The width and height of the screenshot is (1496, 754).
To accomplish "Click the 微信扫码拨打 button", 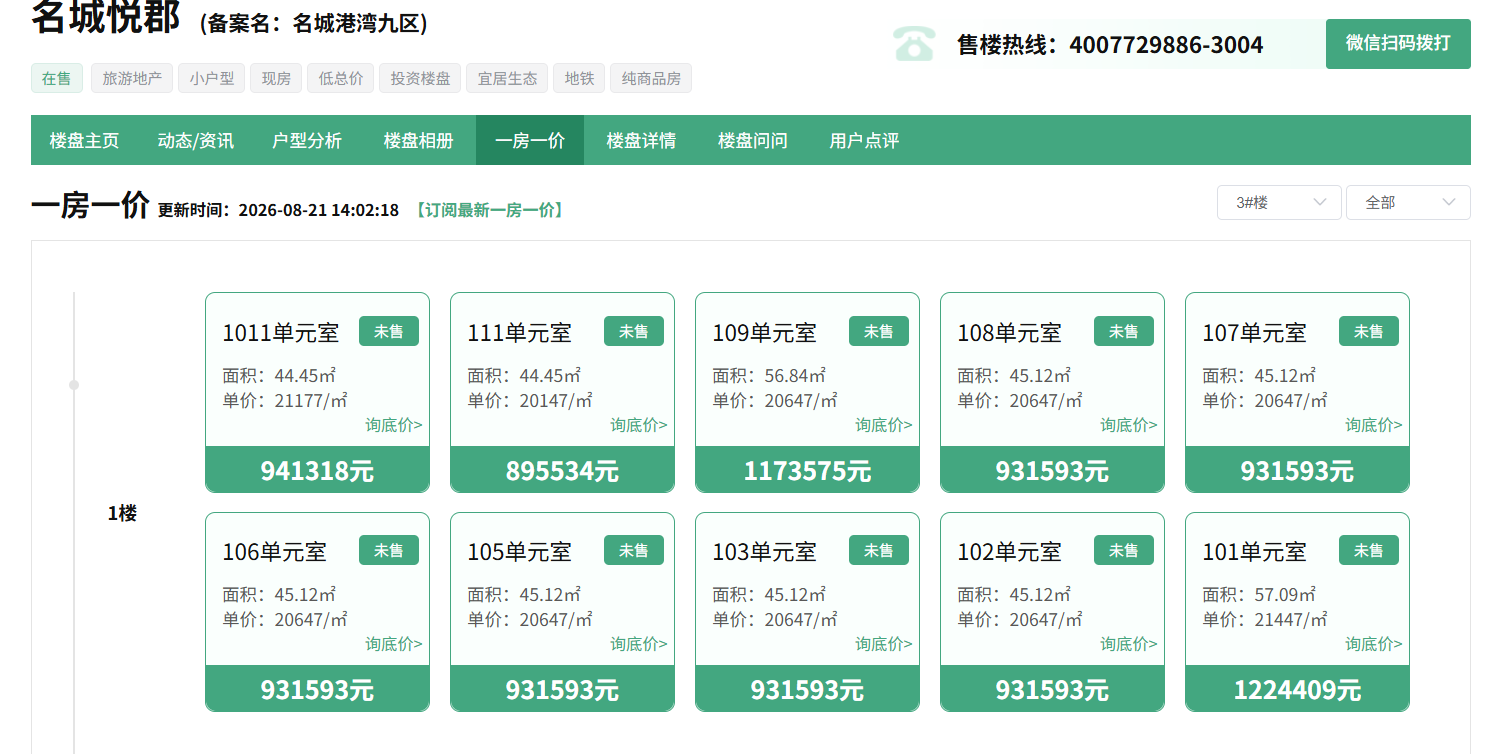I will tap(1398, 44).
